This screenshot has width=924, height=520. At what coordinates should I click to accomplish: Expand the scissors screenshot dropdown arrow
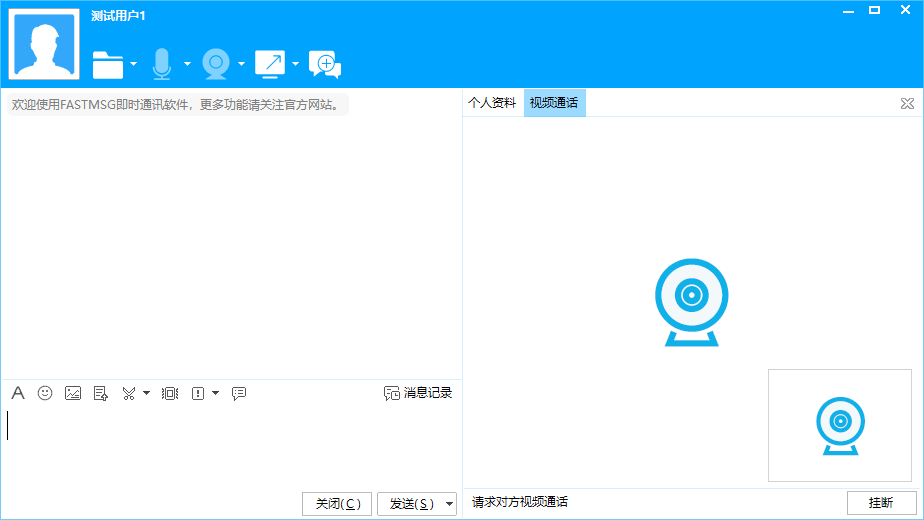(146, 393)
